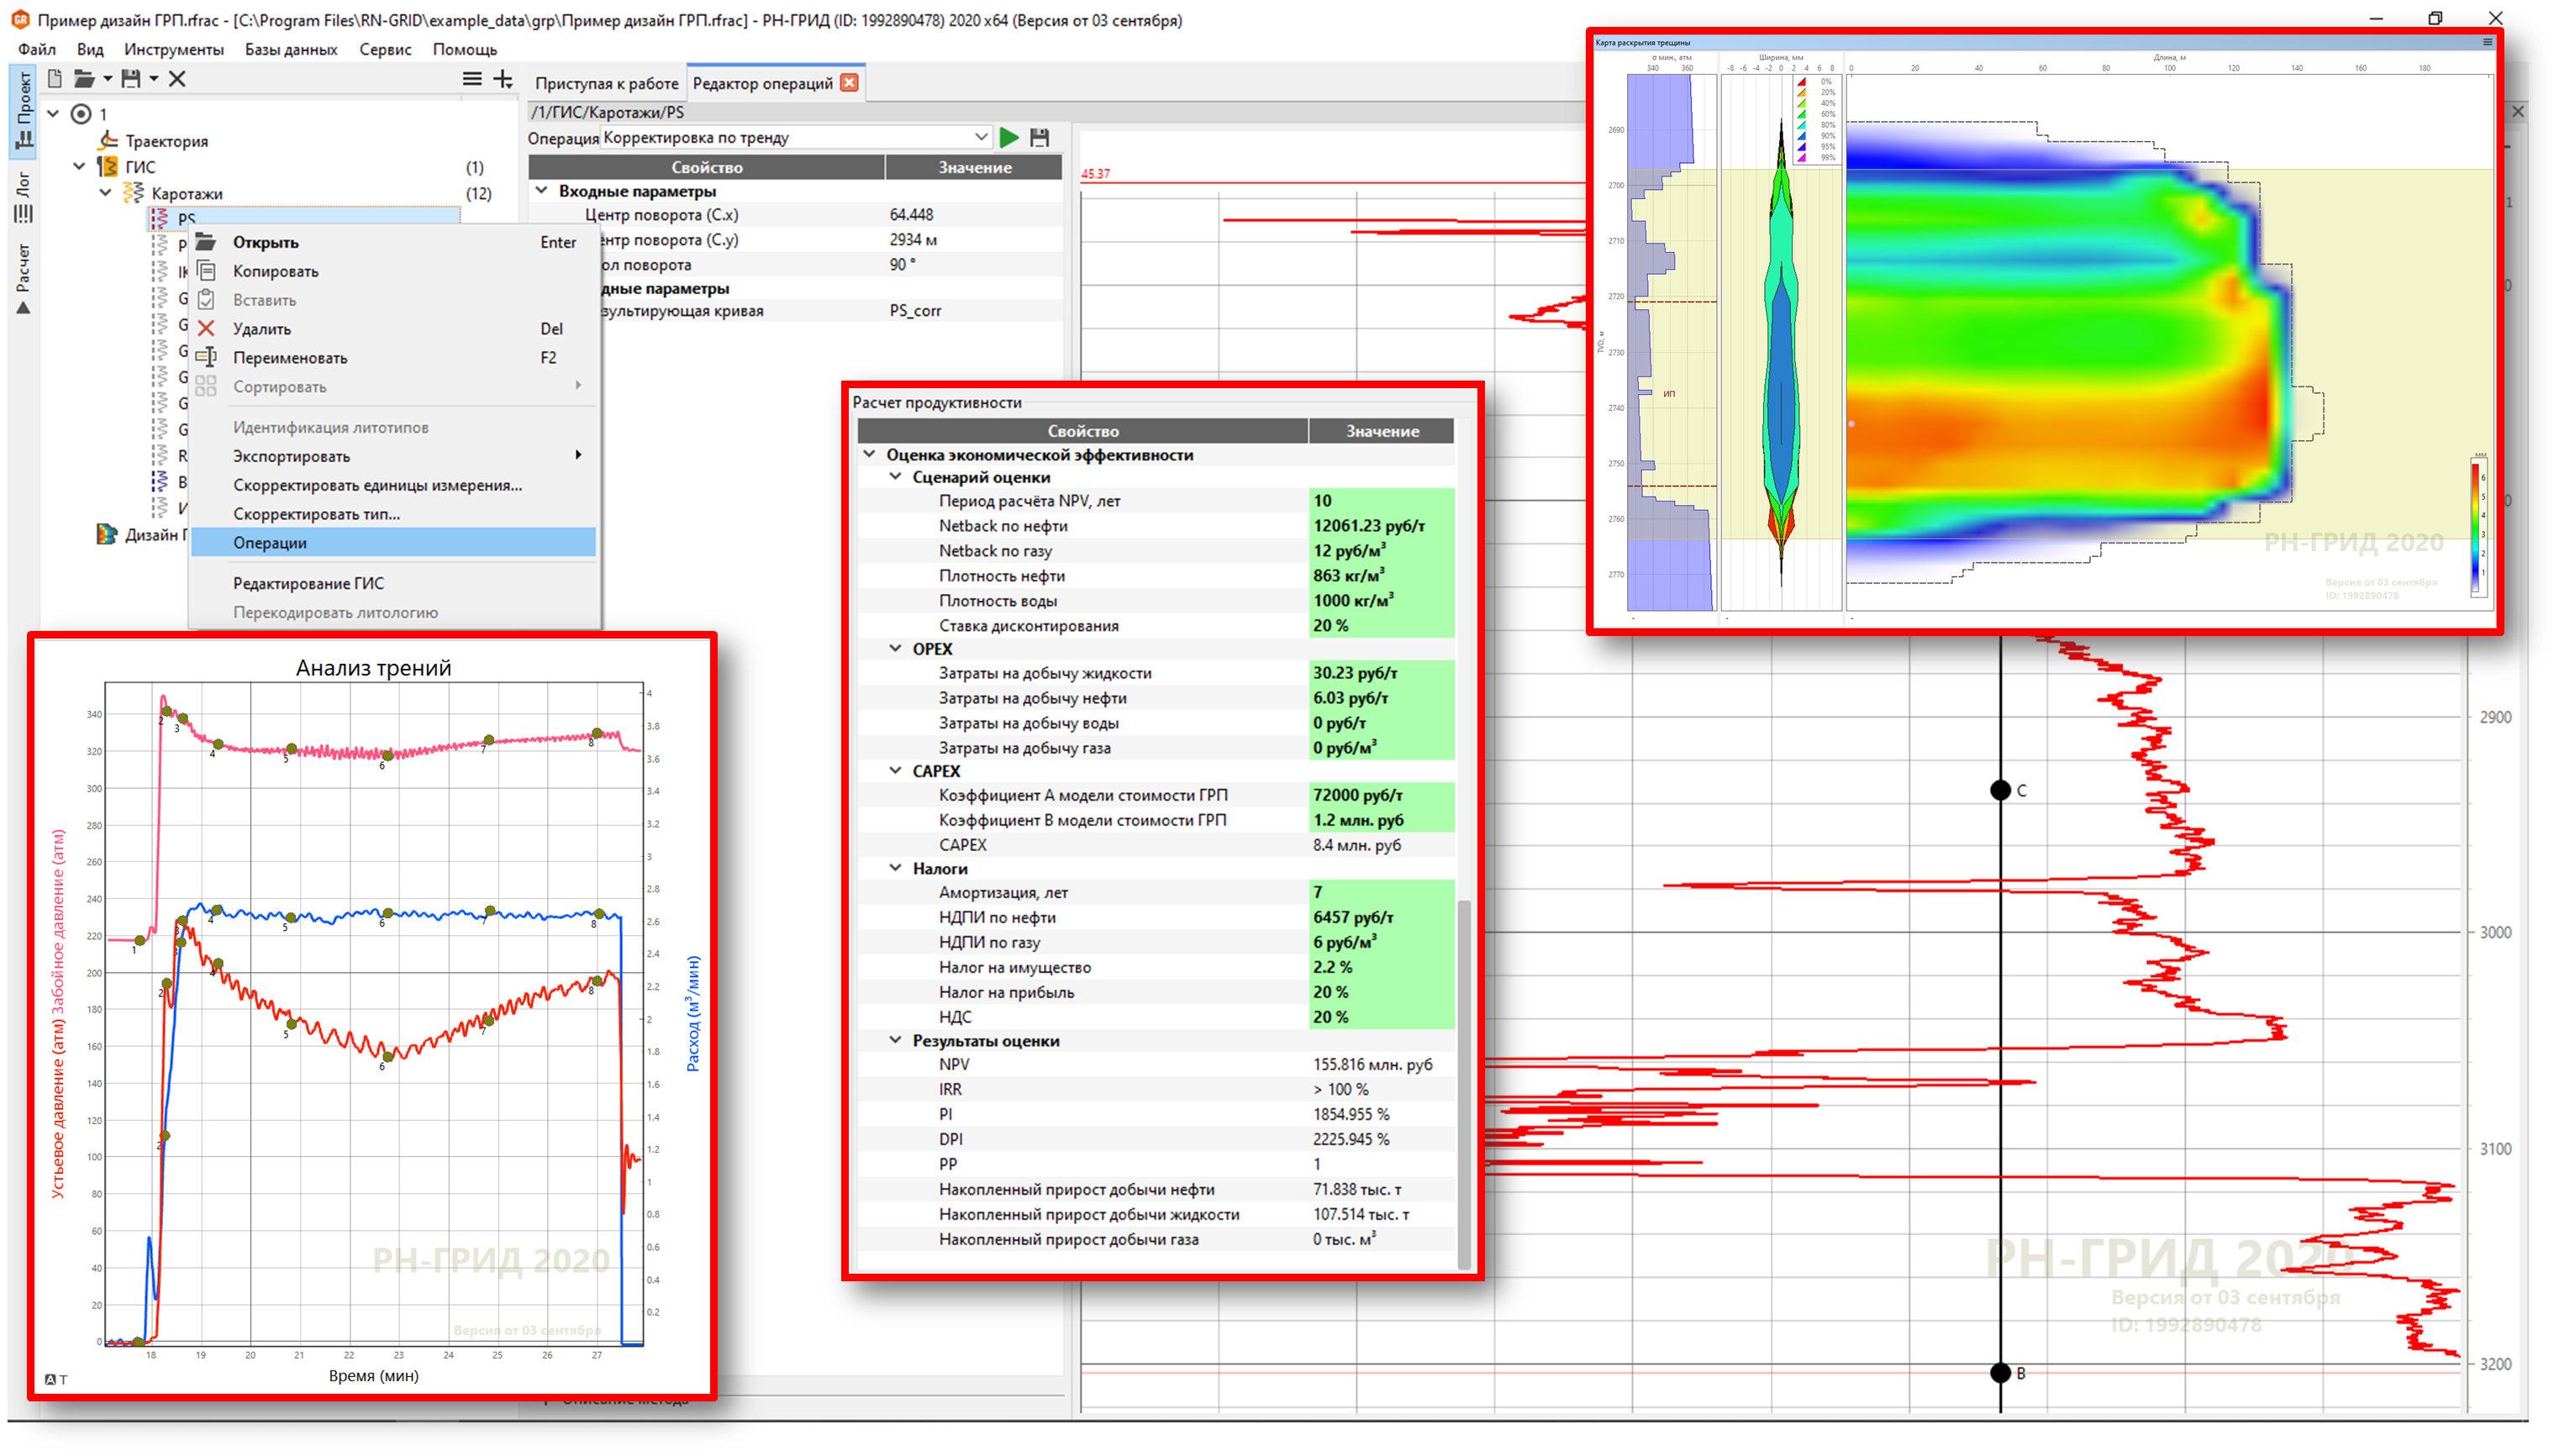Click the productivity panel vertical scrollbar
The image size is (2559, 1456).
click(1464, 1083)
